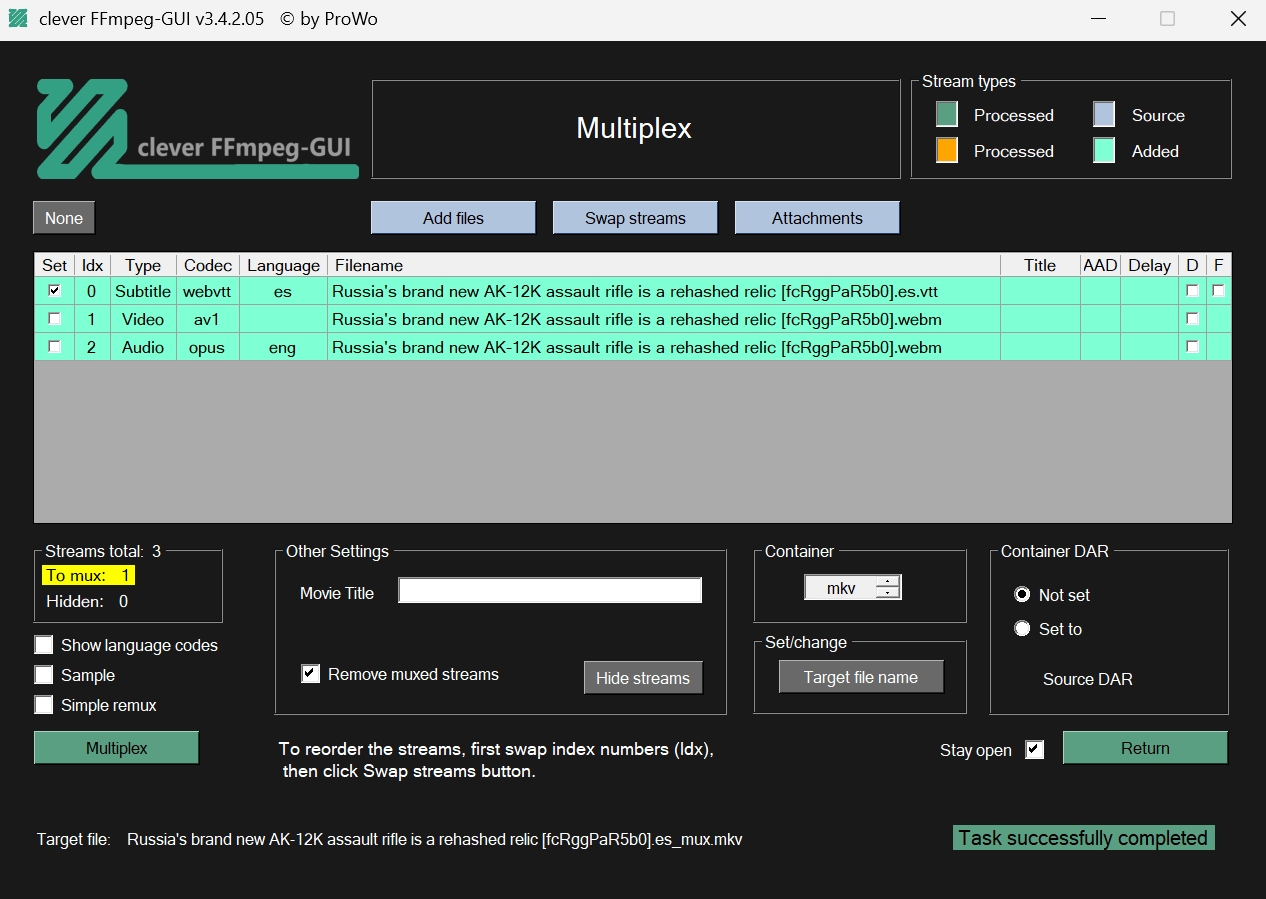Click the Title column header
The width and height of the screenshot is (1266, 899).
tap(1040, 265)
